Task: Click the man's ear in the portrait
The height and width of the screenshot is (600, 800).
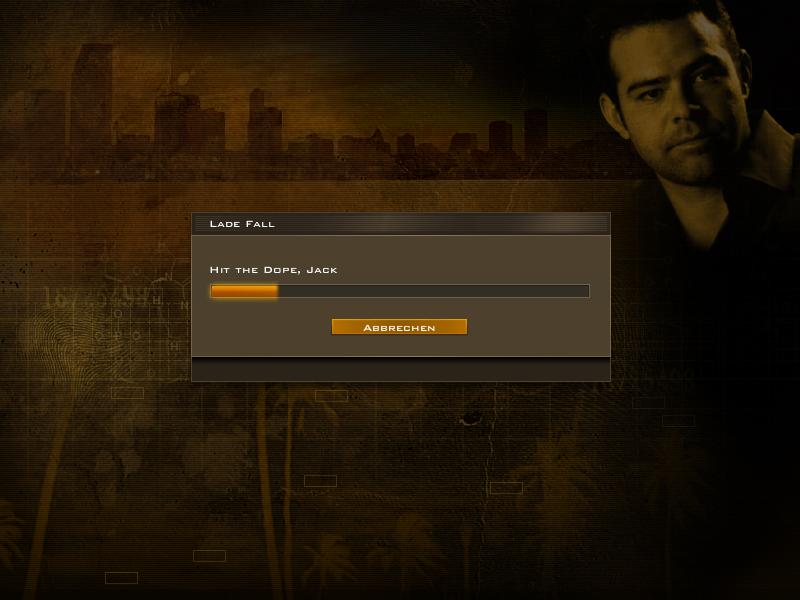Action: click(x=613, y=115)
